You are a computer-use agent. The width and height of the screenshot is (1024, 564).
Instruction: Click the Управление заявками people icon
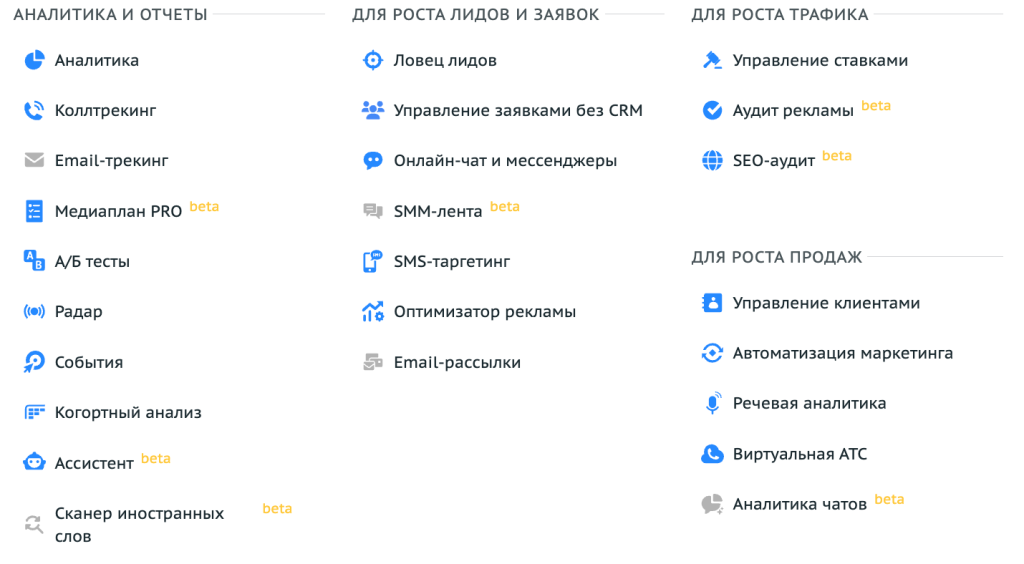tap(373, 110)
